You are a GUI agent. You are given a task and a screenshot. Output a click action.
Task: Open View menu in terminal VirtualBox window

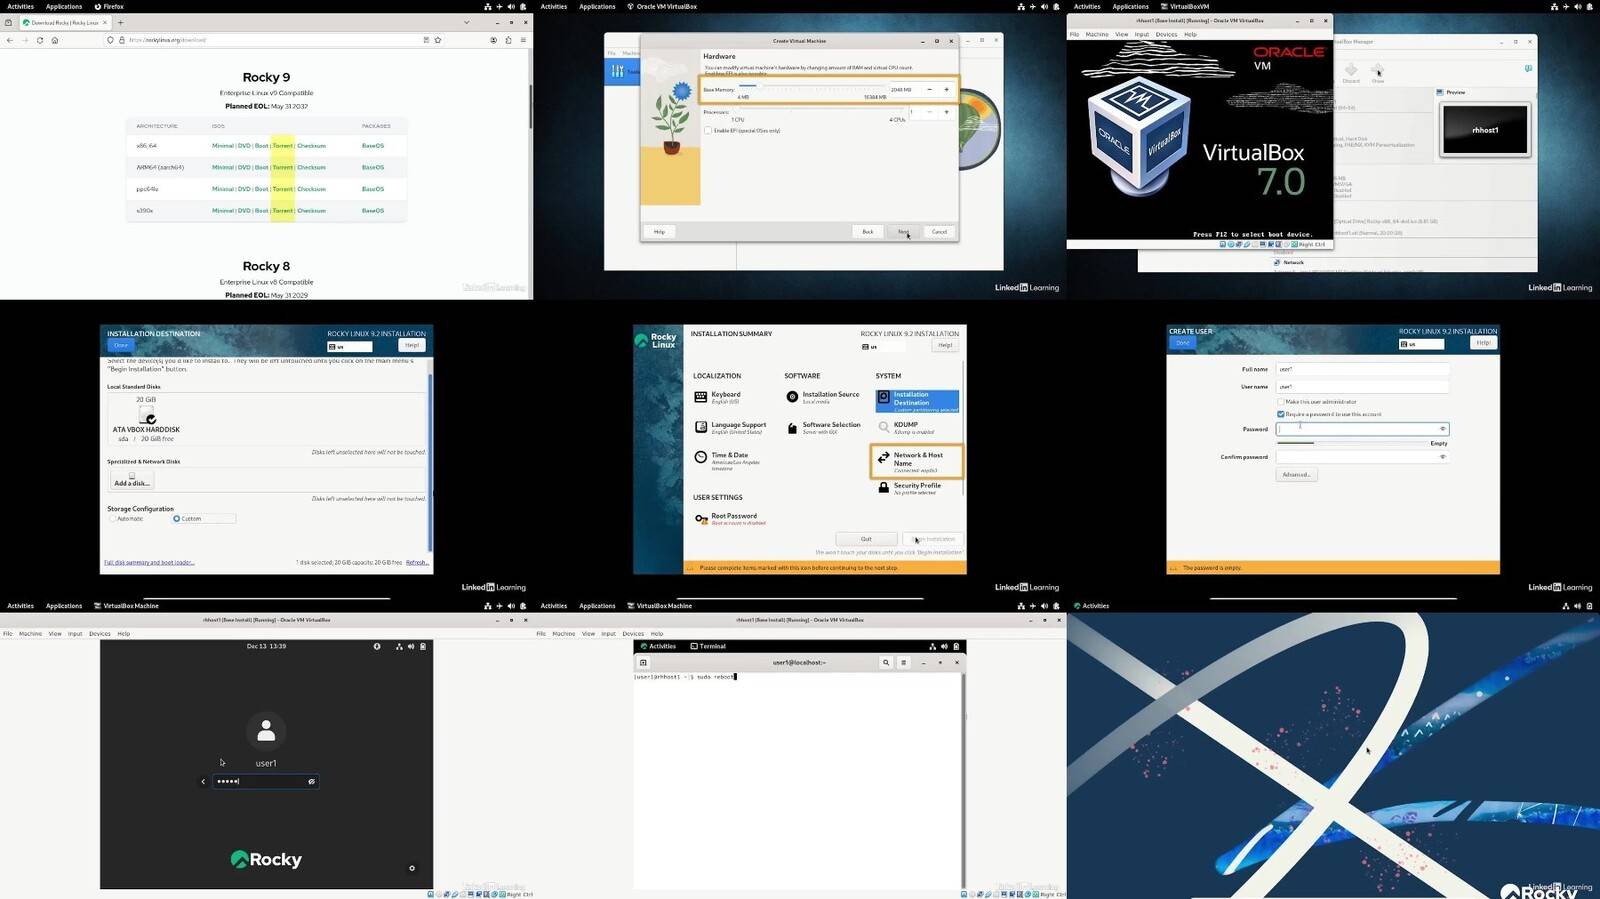(x=588, y=634)
